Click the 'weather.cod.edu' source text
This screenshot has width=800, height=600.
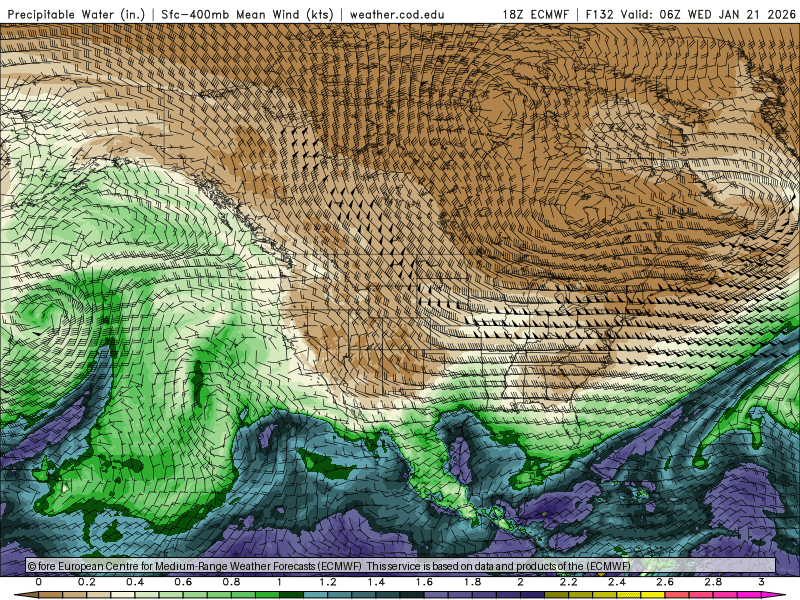point(397,14)
